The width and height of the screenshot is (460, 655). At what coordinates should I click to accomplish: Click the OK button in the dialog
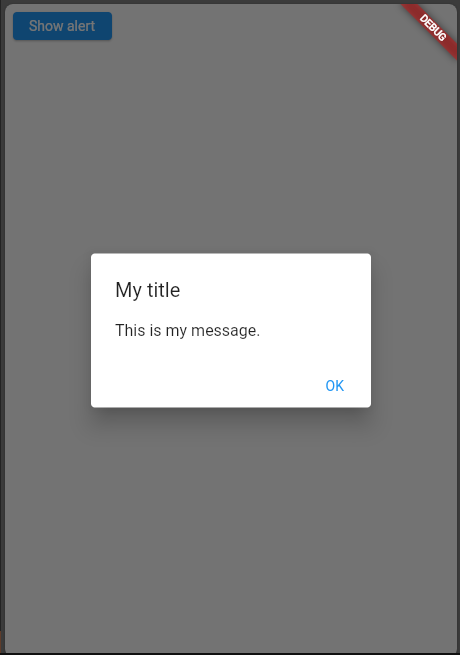(335, 386)
